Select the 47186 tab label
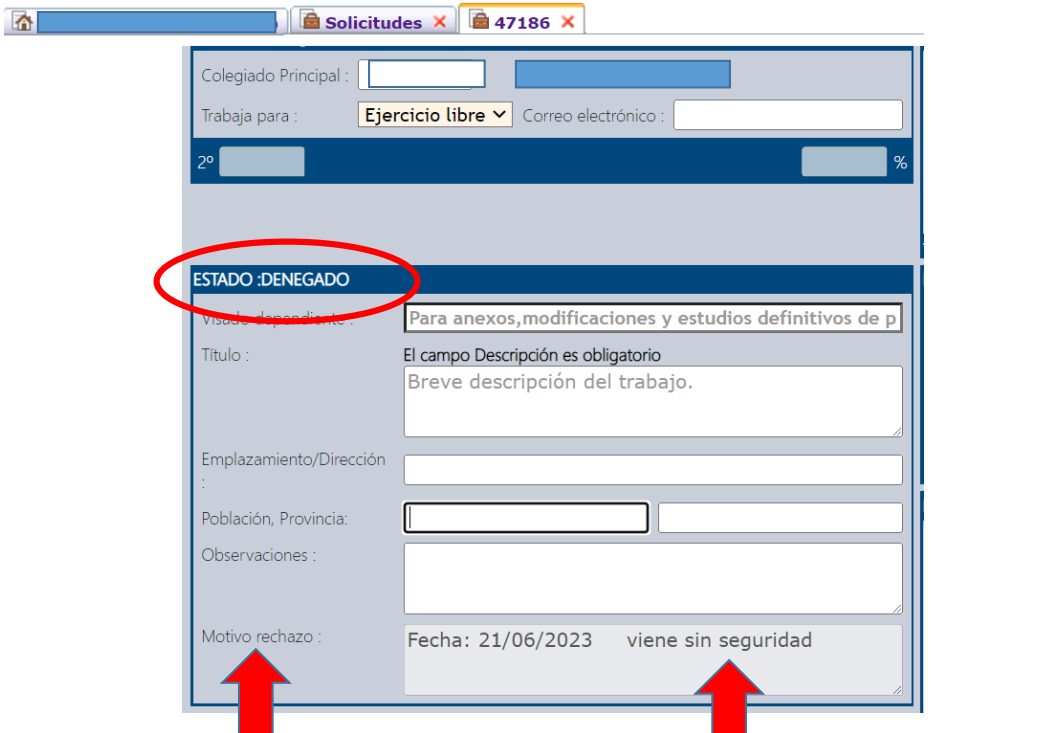Screen dimensions: 1046x733 click(x=522, y=22)
